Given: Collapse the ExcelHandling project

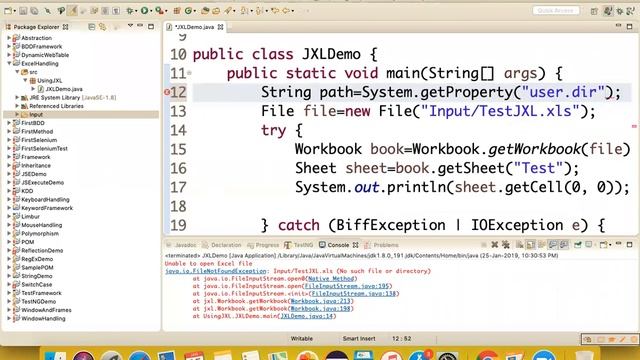Looking at the screenshot, I should tap(9, 63).
